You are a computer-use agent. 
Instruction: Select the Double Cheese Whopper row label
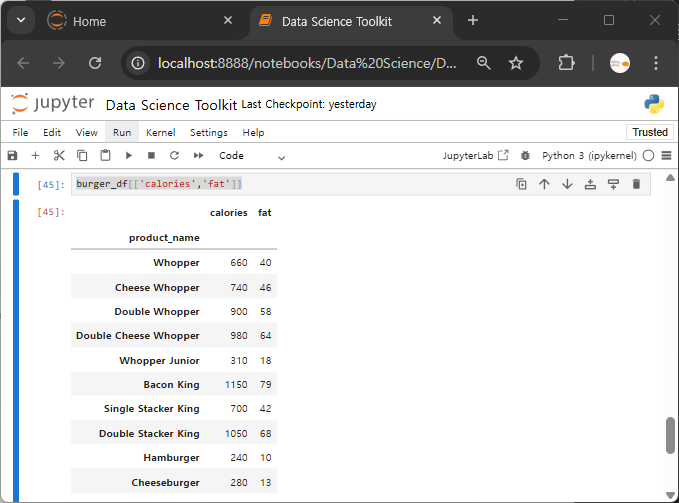(x=138, y=336)
